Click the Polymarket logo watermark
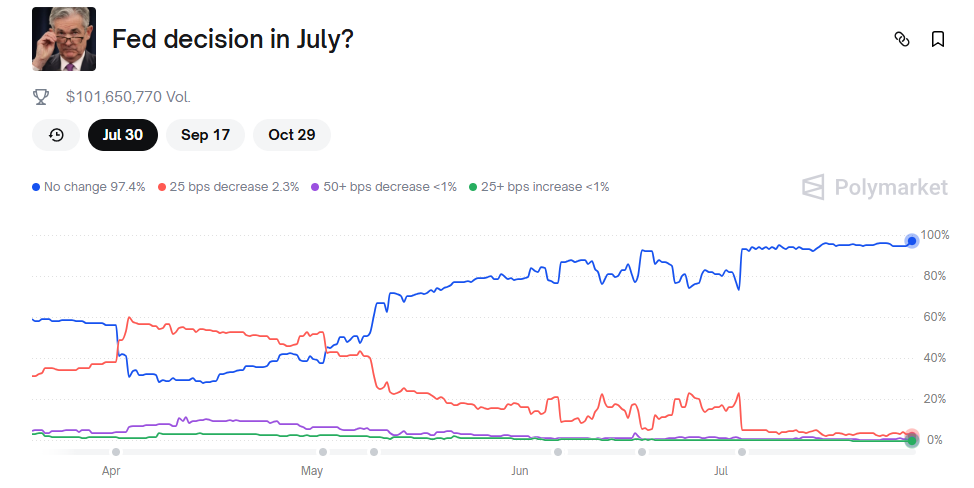 coord(875,187)
